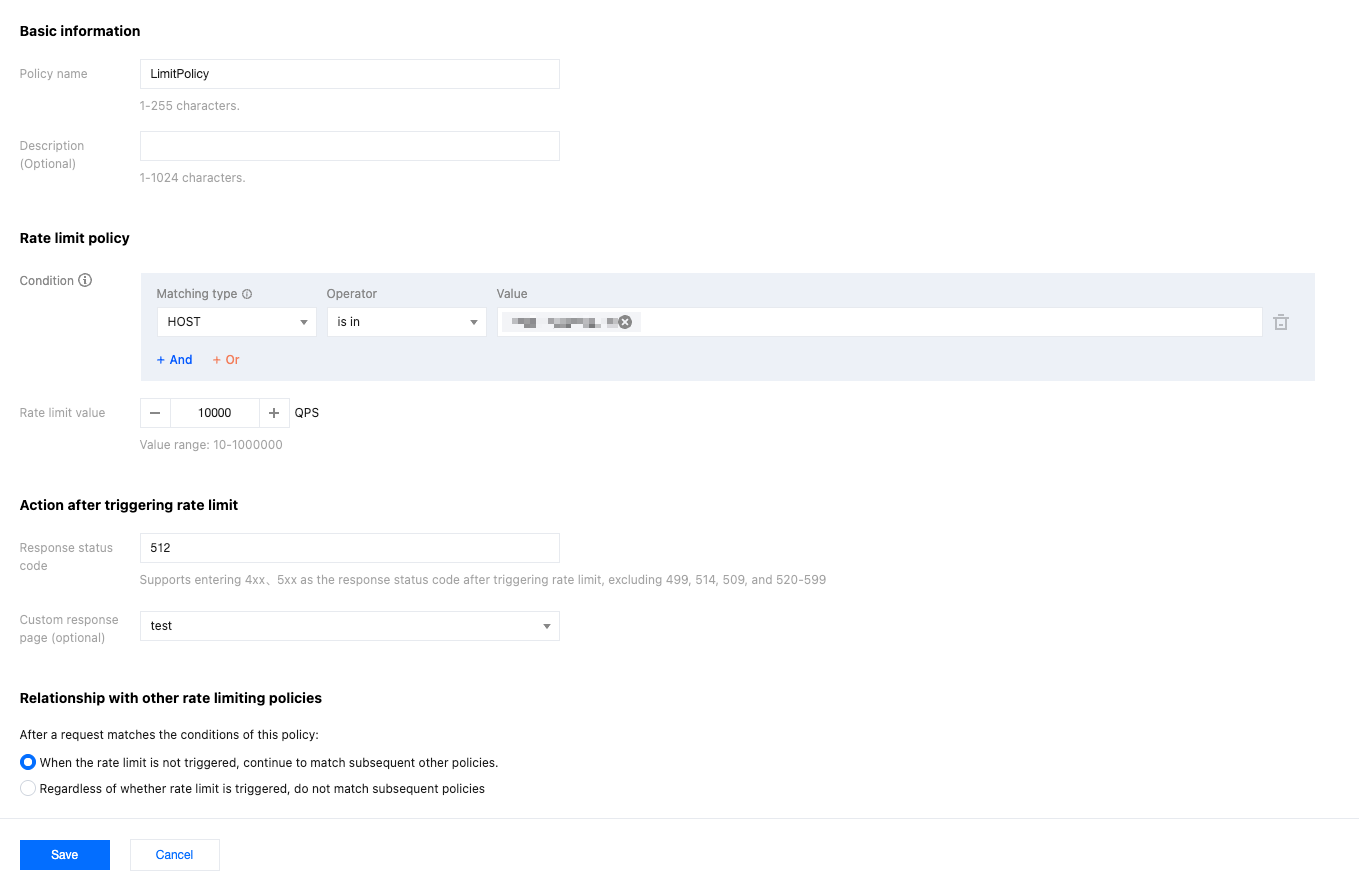1359x889 pixels.
Task: Focus the Description text field
Action: pyautogui.click(x=349, y=146)
